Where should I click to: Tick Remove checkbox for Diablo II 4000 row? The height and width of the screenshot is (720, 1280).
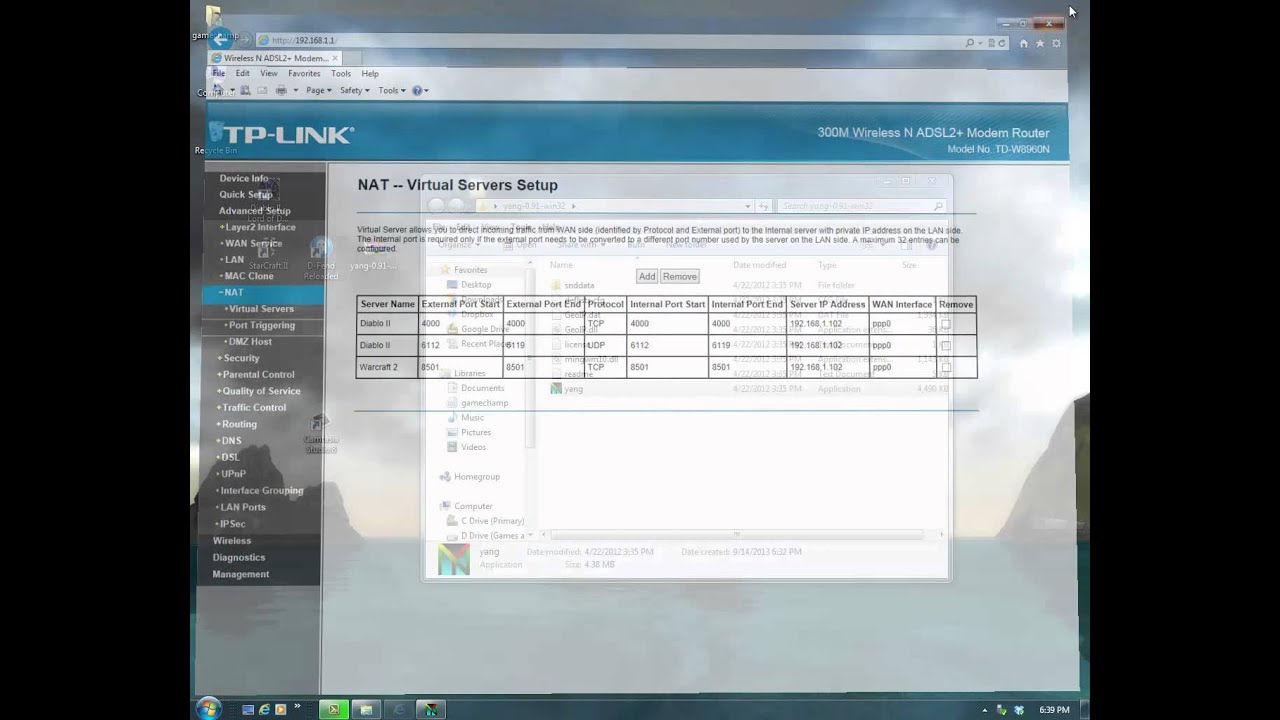click(x=945, y=324)
